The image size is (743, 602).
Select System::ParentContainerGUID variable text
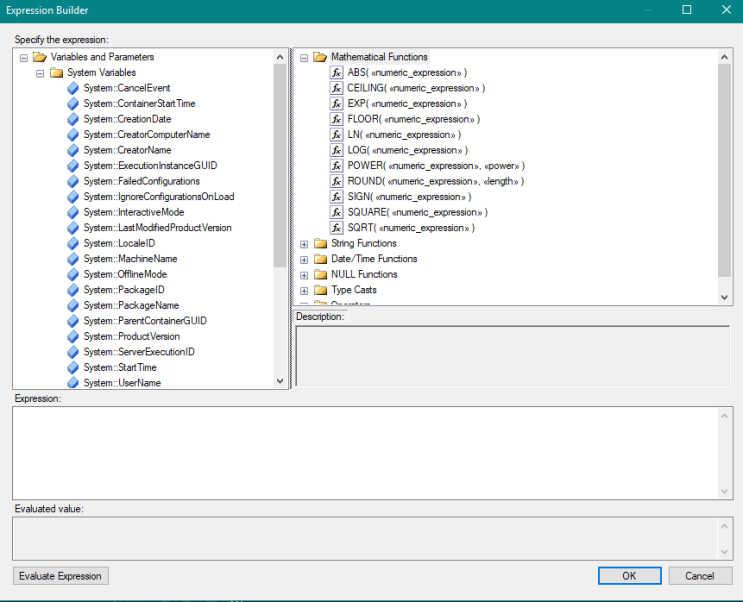coord(145,321)
